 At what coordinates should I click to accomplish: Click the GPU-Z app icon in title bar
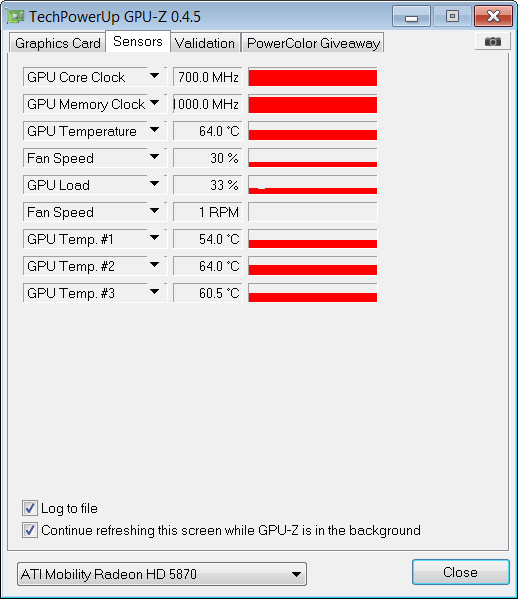16,16
